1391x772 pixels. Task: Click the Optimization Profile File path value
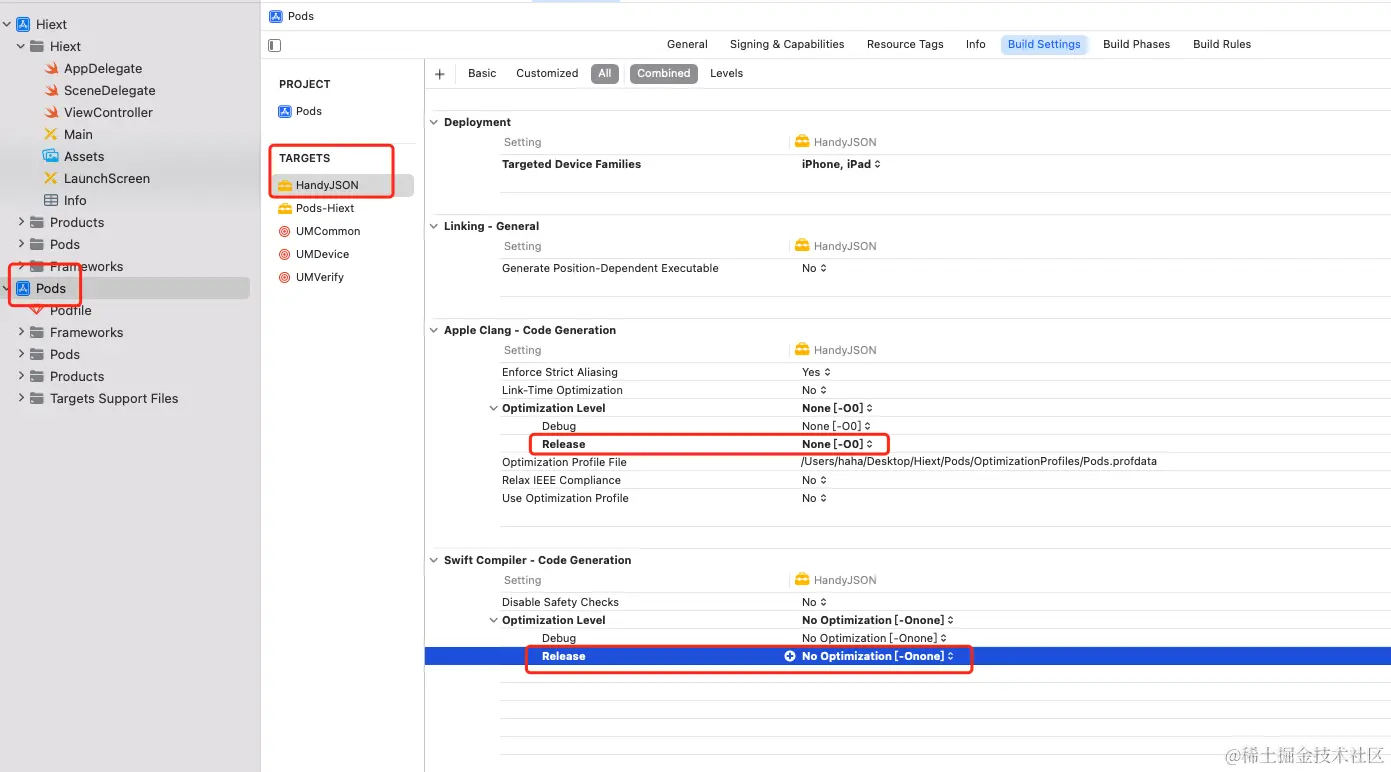click(979, 462)
